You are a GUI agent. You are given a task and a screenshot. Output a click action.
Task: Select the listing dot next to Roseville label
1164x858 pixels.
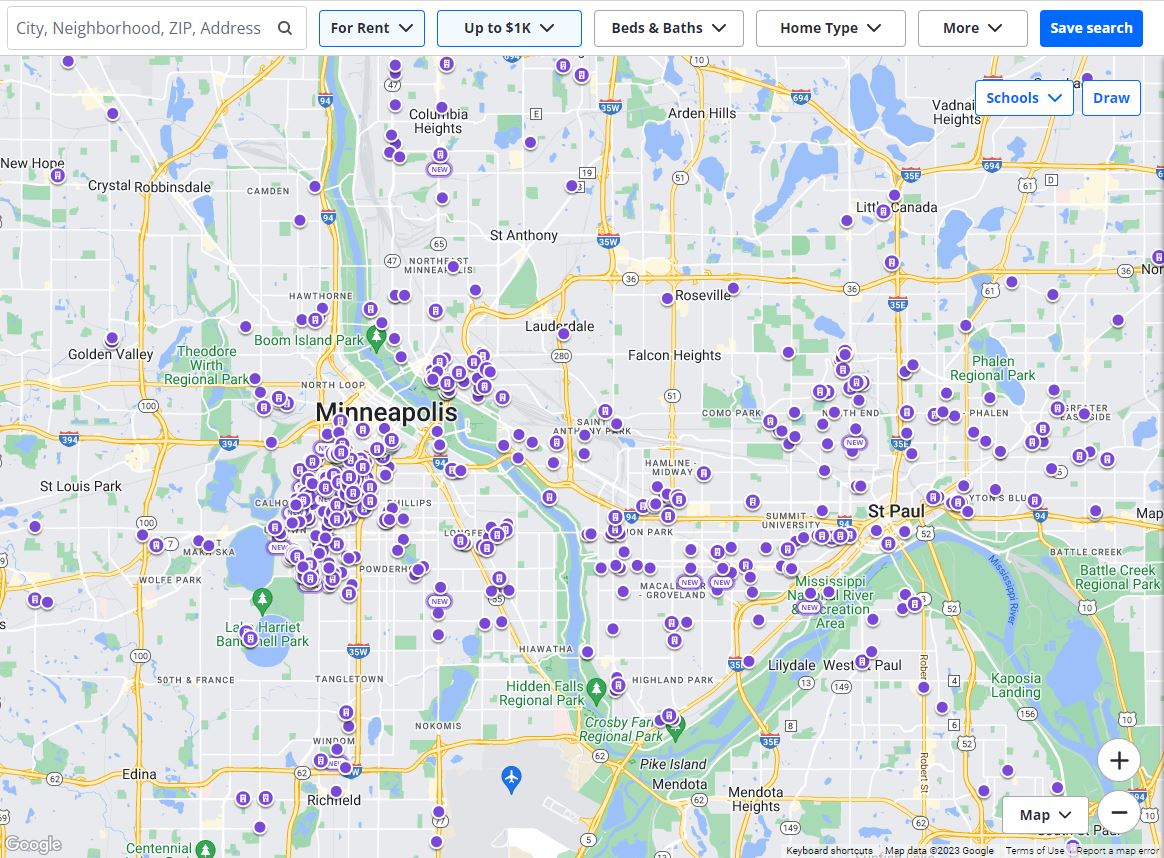point(667,298)
